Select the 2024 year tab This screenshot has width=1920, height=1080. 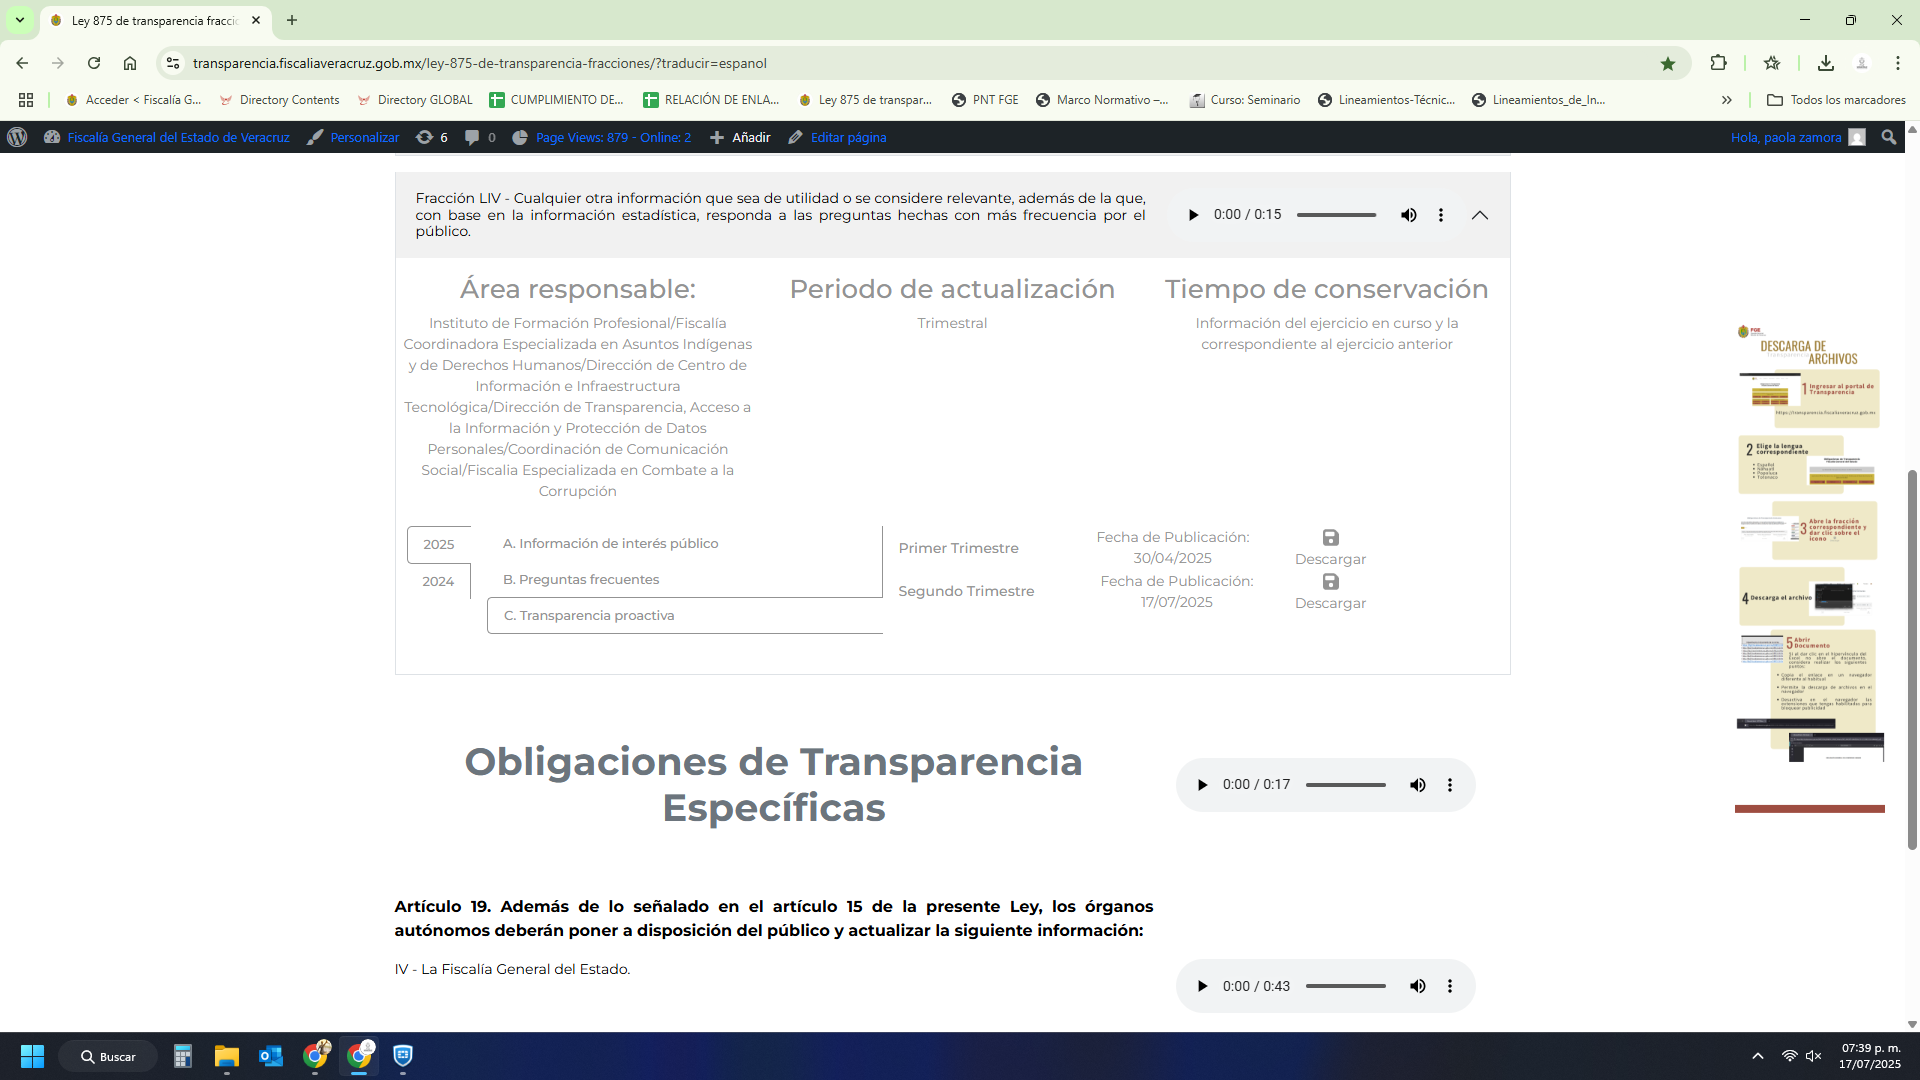pos(438,581)
